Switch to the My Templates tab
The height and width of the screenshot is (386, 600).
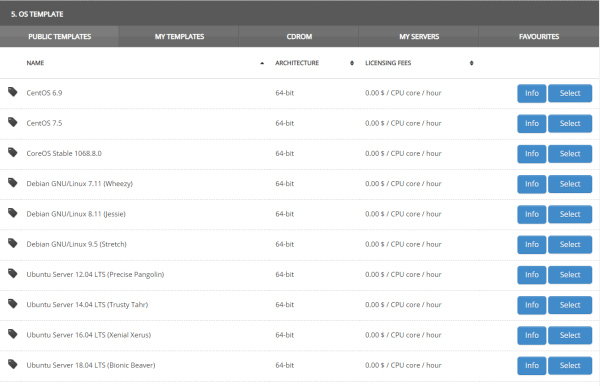click(x=179, y=37)
